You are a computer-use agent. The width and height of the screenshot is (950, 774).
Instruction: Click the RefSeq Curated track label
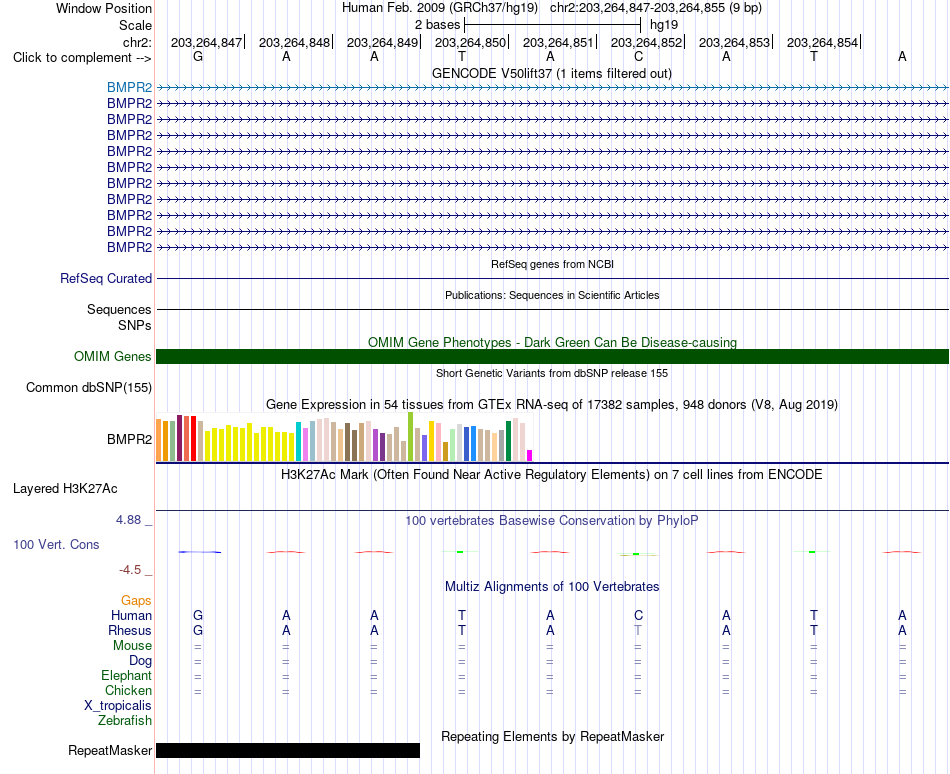click(x=106, y=279)
